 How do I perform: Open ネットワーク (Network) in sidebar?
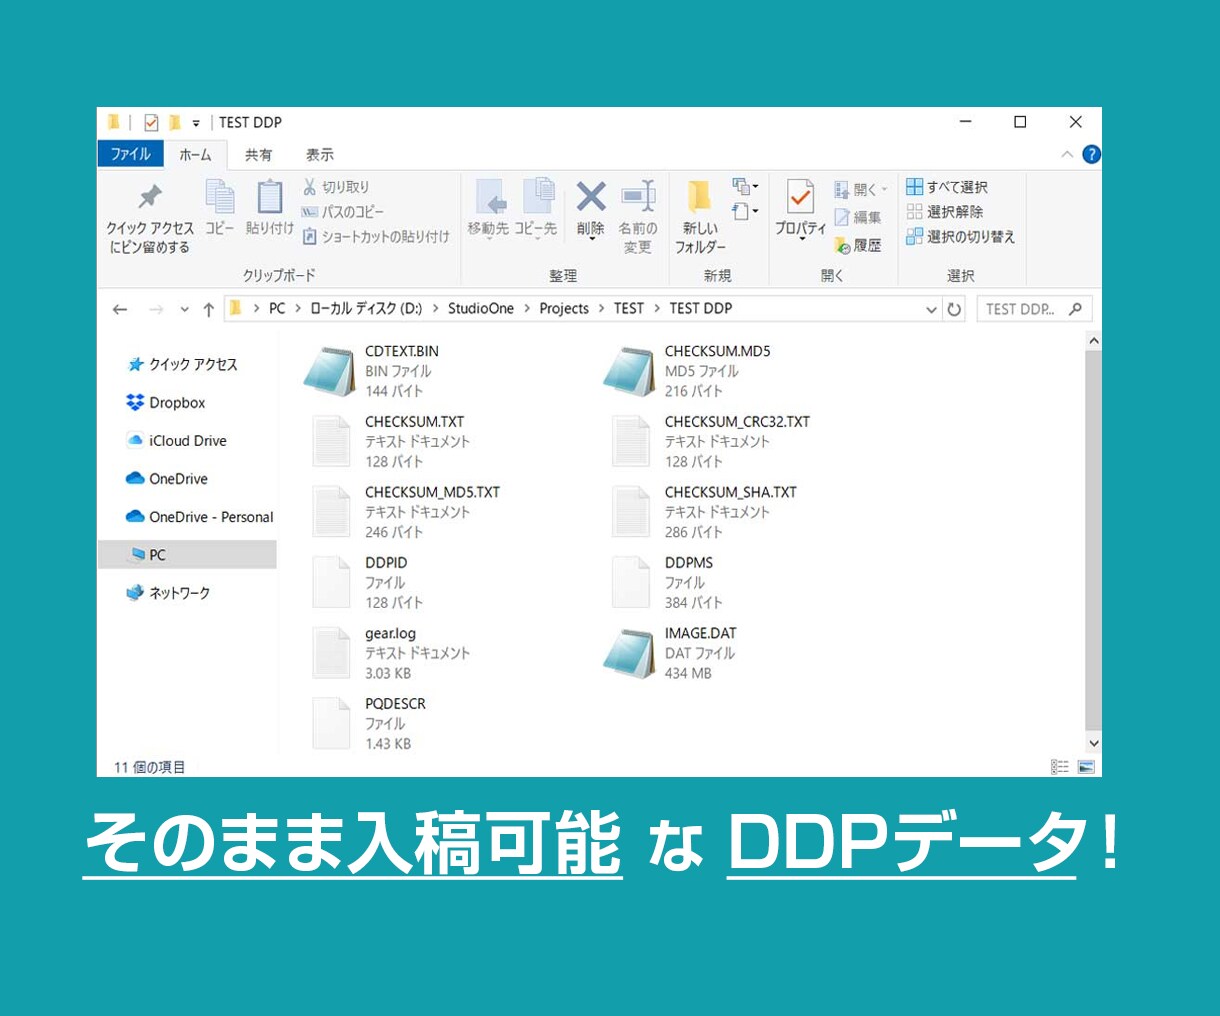pyautogui.click(x=169, y=592)
